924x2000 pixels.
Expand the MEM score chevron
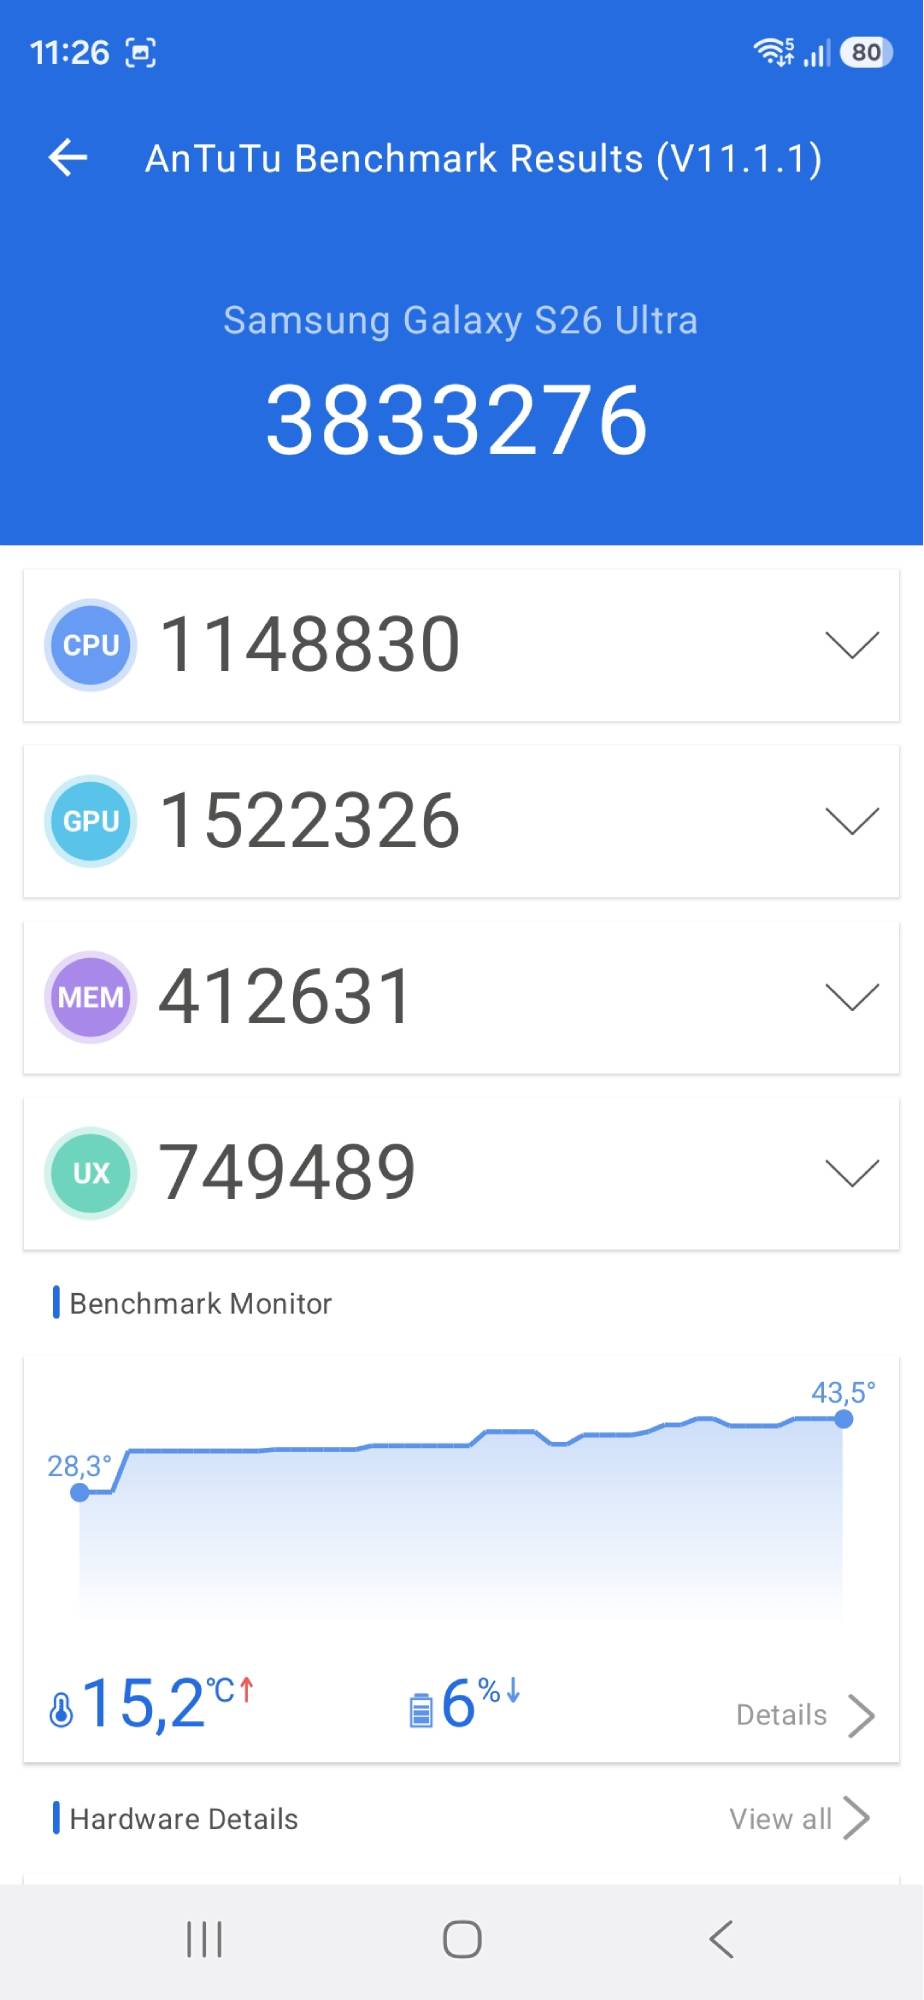(x=852, y=997)
